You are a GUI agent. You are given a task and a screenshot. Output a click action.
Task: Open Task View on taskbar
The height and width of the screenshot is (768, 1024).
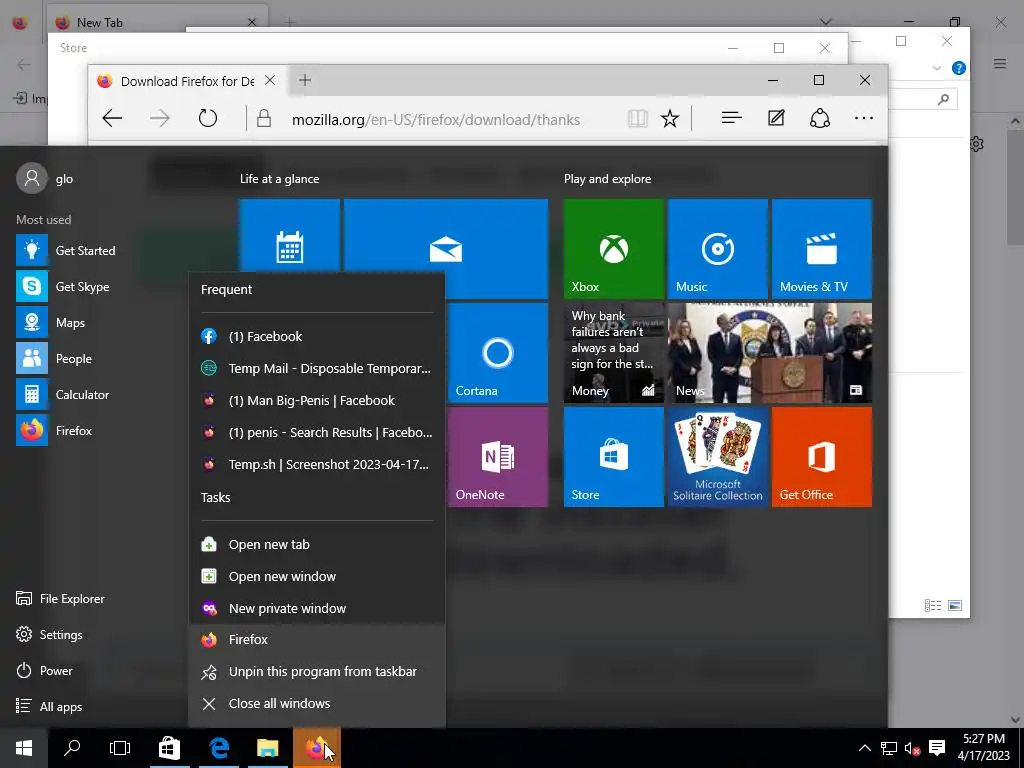pos(120,748)
